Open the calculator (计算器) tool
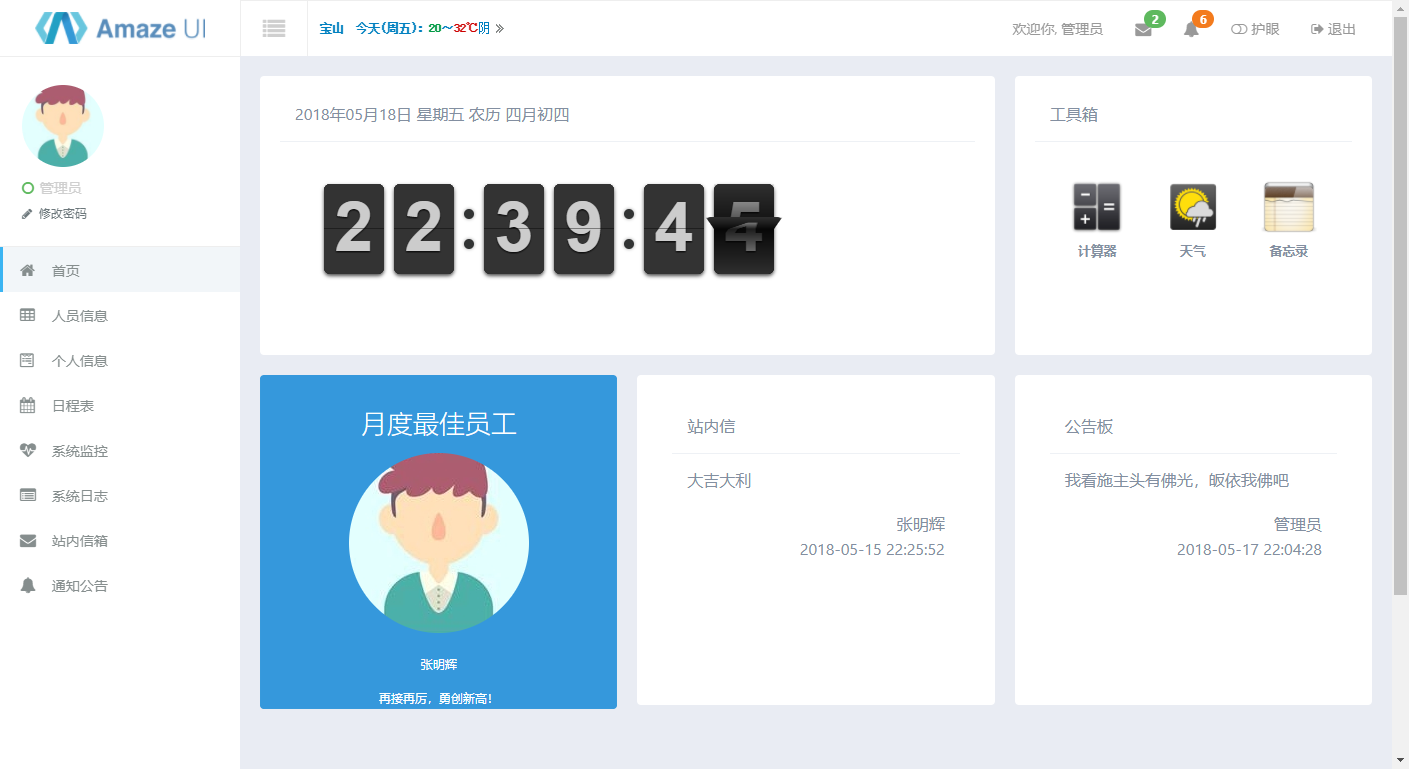The width and height of the screenshot is (1409, 769). pyautogui.click(x=1096, y=208)
